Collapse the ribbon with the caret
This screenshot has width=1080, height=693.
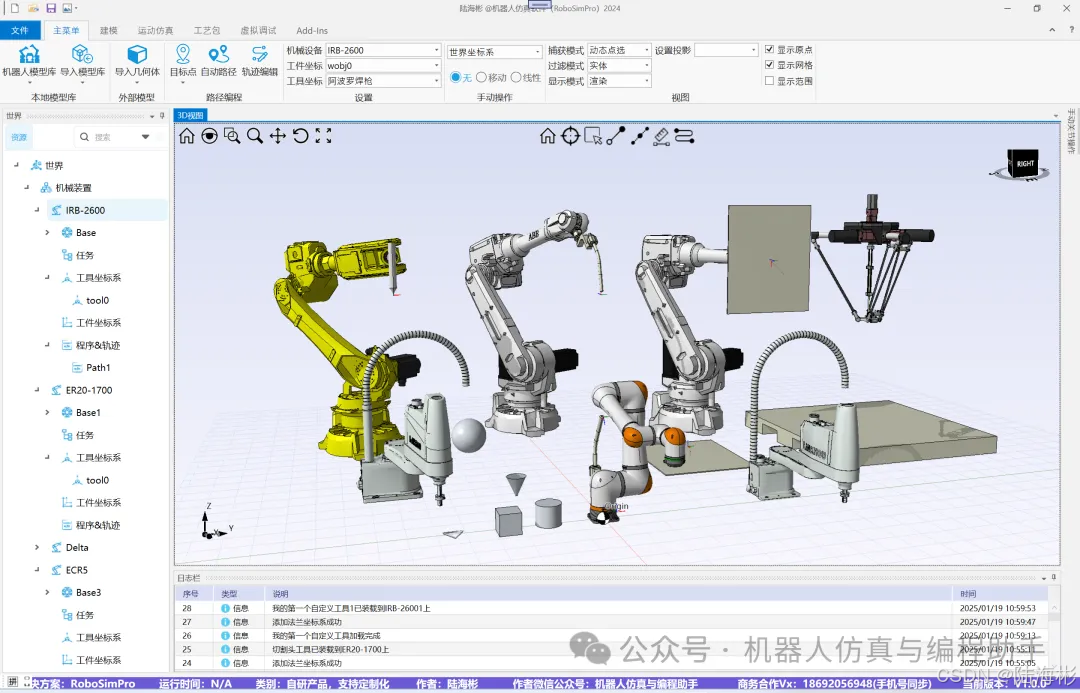click(x=1052, y=30)
